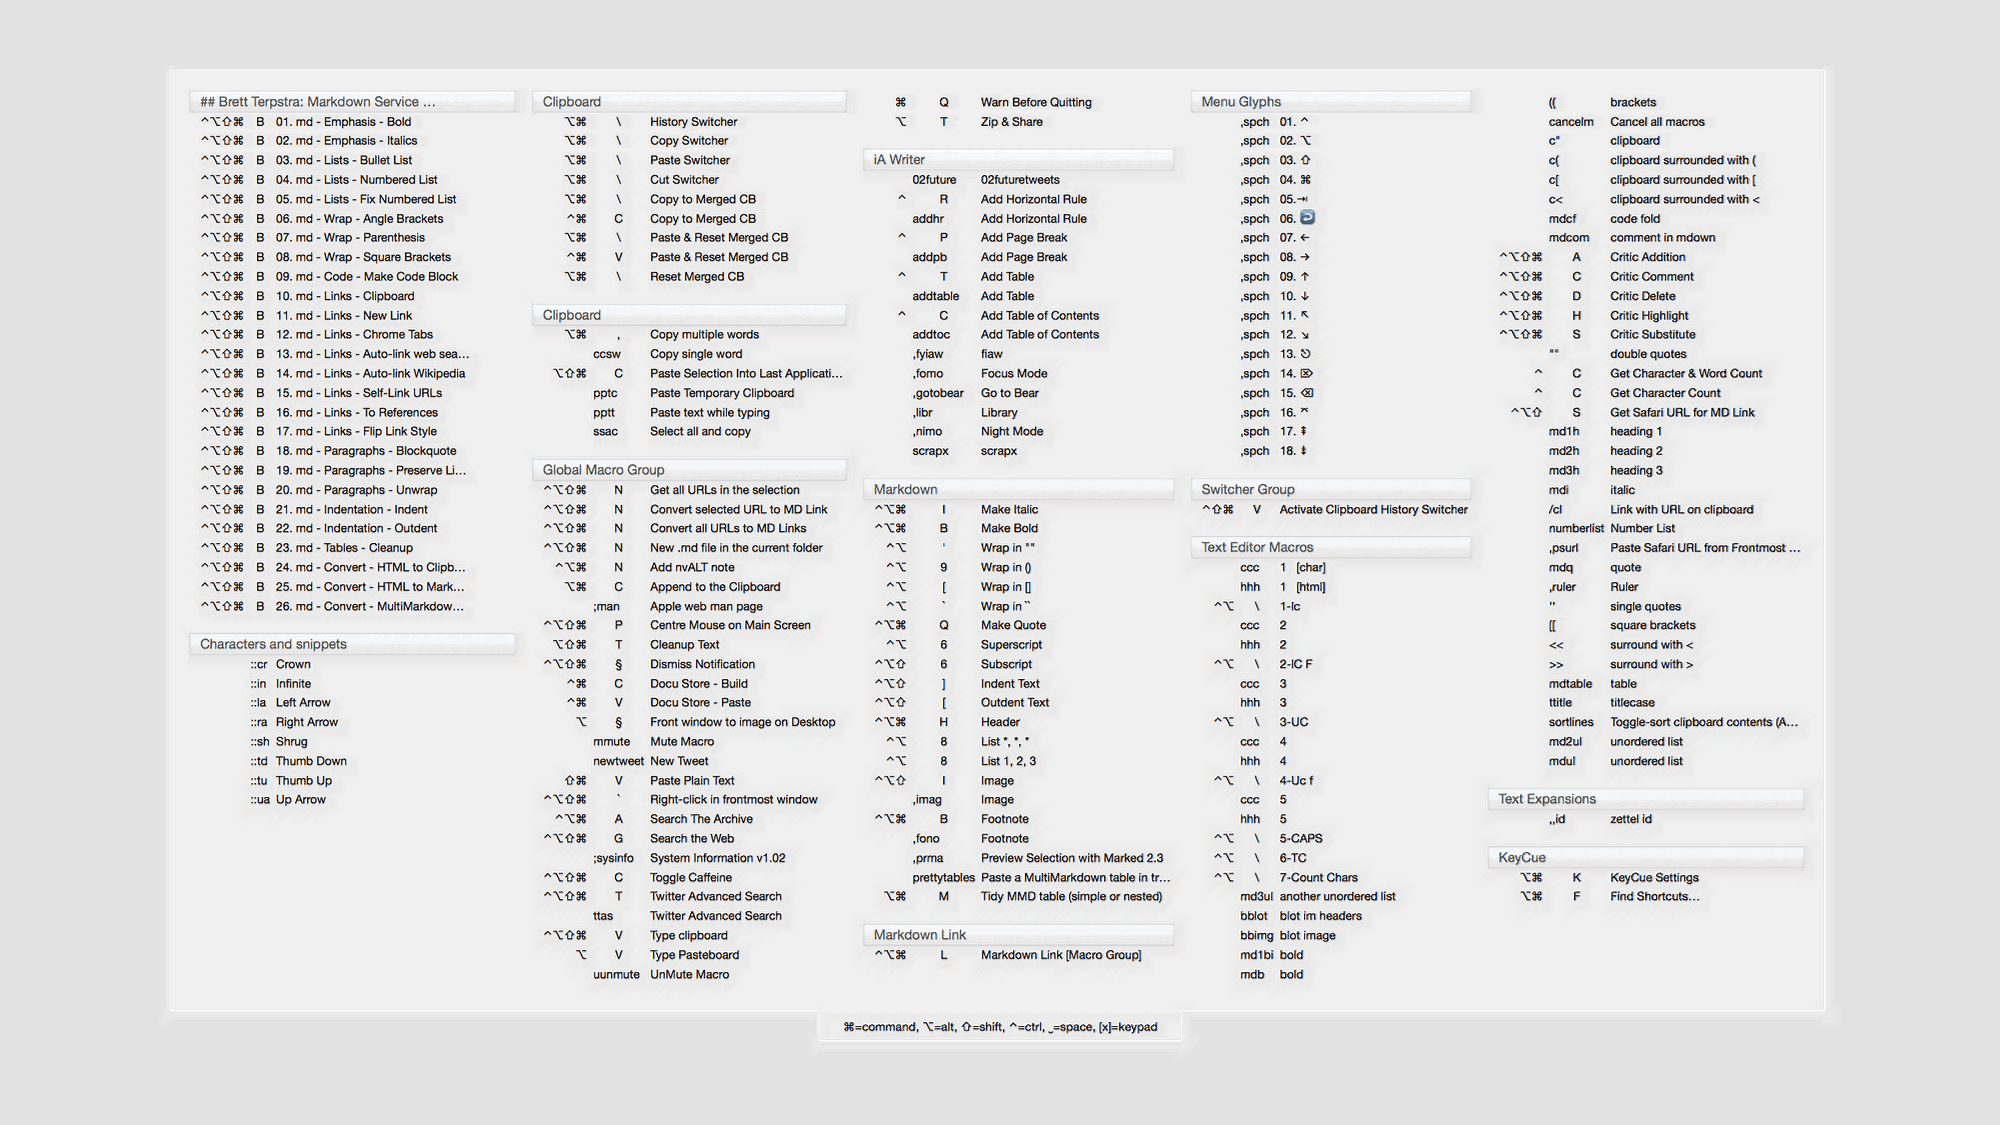Viewport: 2000px width, 1125px height.
Task: Click the blue glyph icon in row 06
Action: [1307, 218]
